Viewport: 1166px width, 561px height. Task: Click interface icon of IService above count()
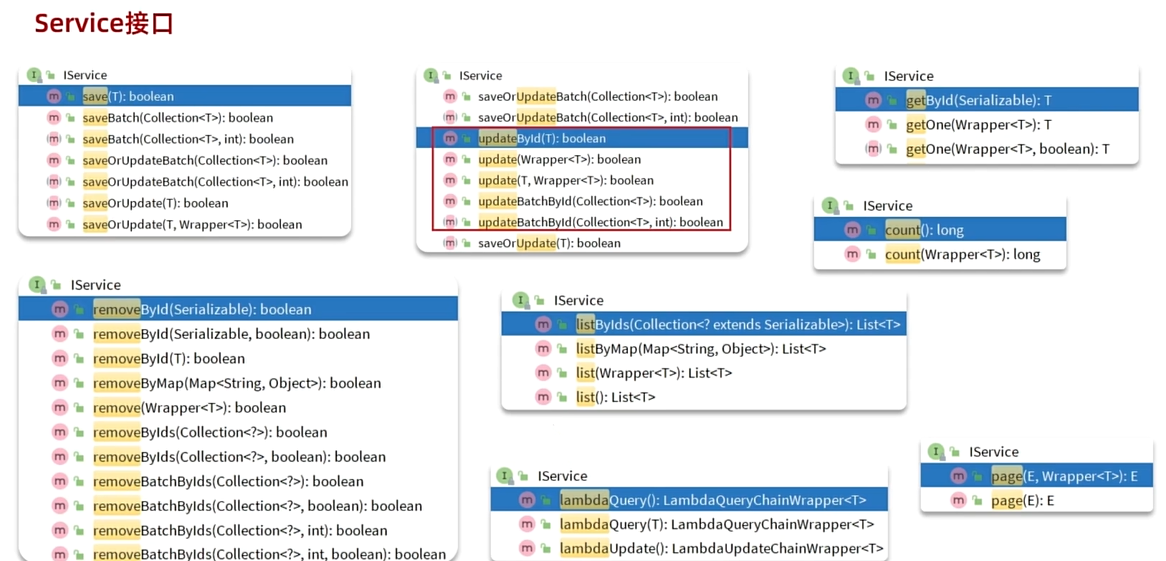point(831,206)
